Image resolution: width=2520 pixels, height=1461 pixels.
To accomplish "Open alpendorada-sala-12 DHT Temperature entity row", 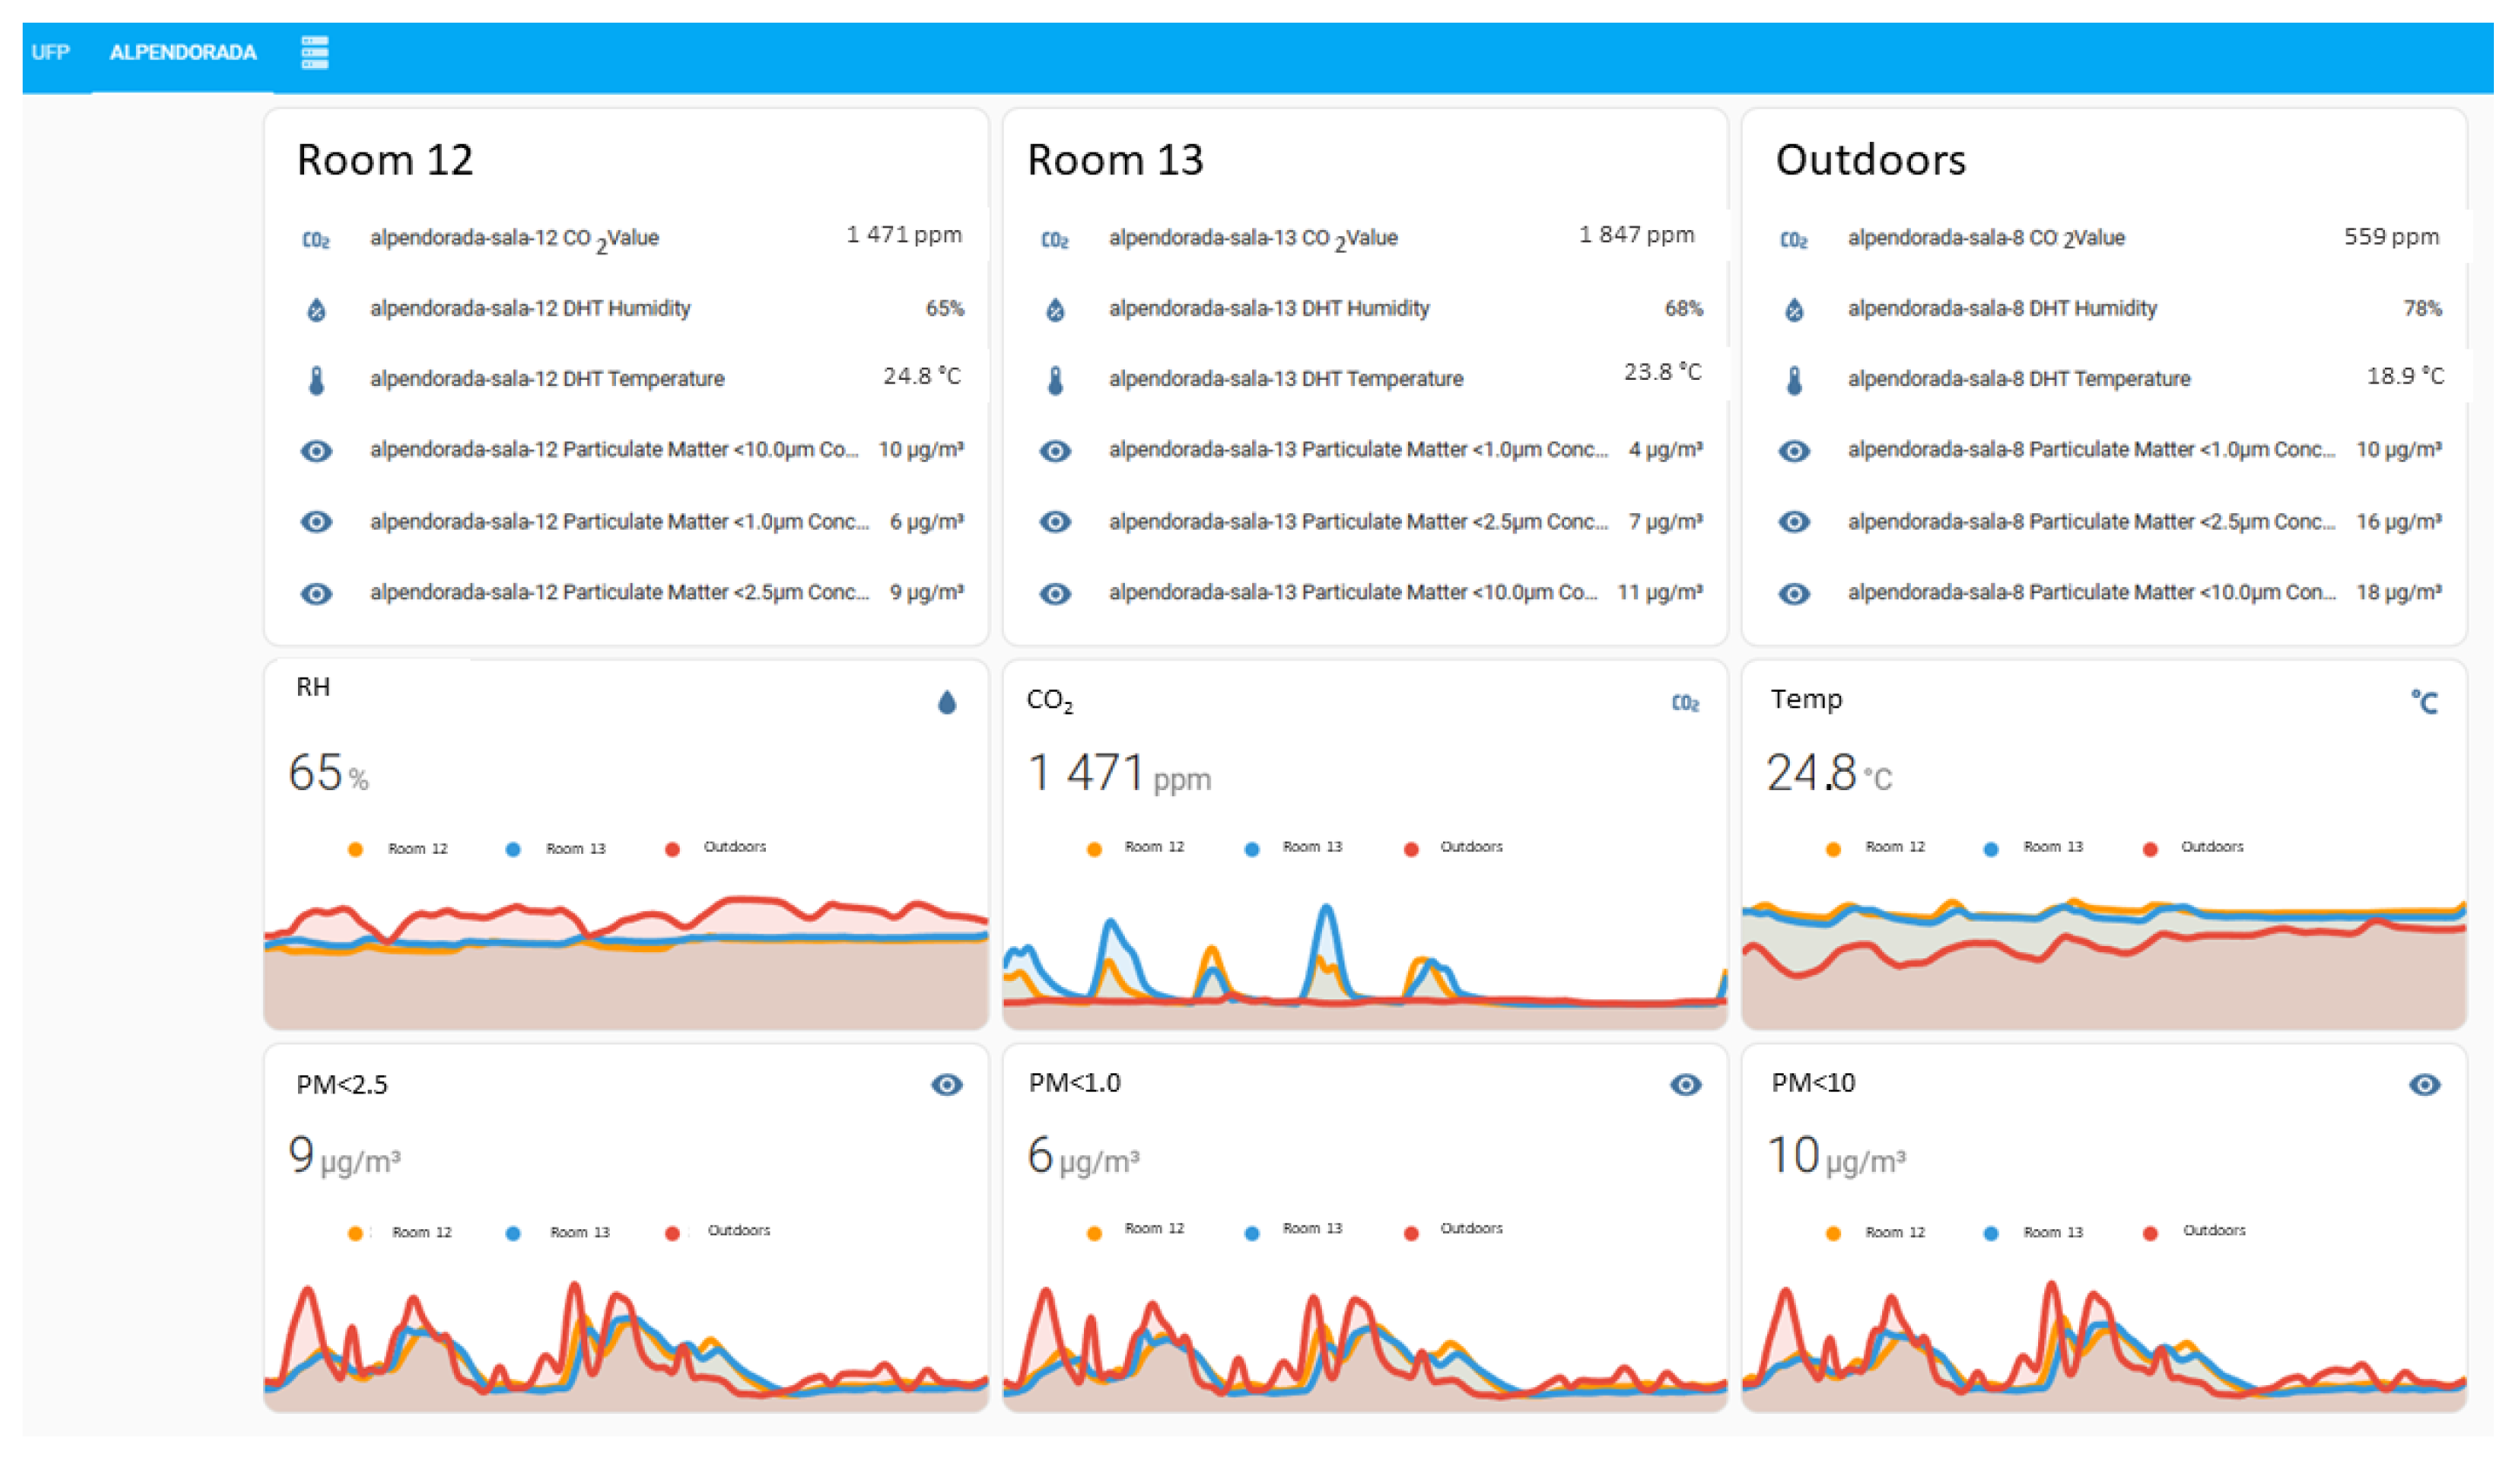I will point(547,379).
